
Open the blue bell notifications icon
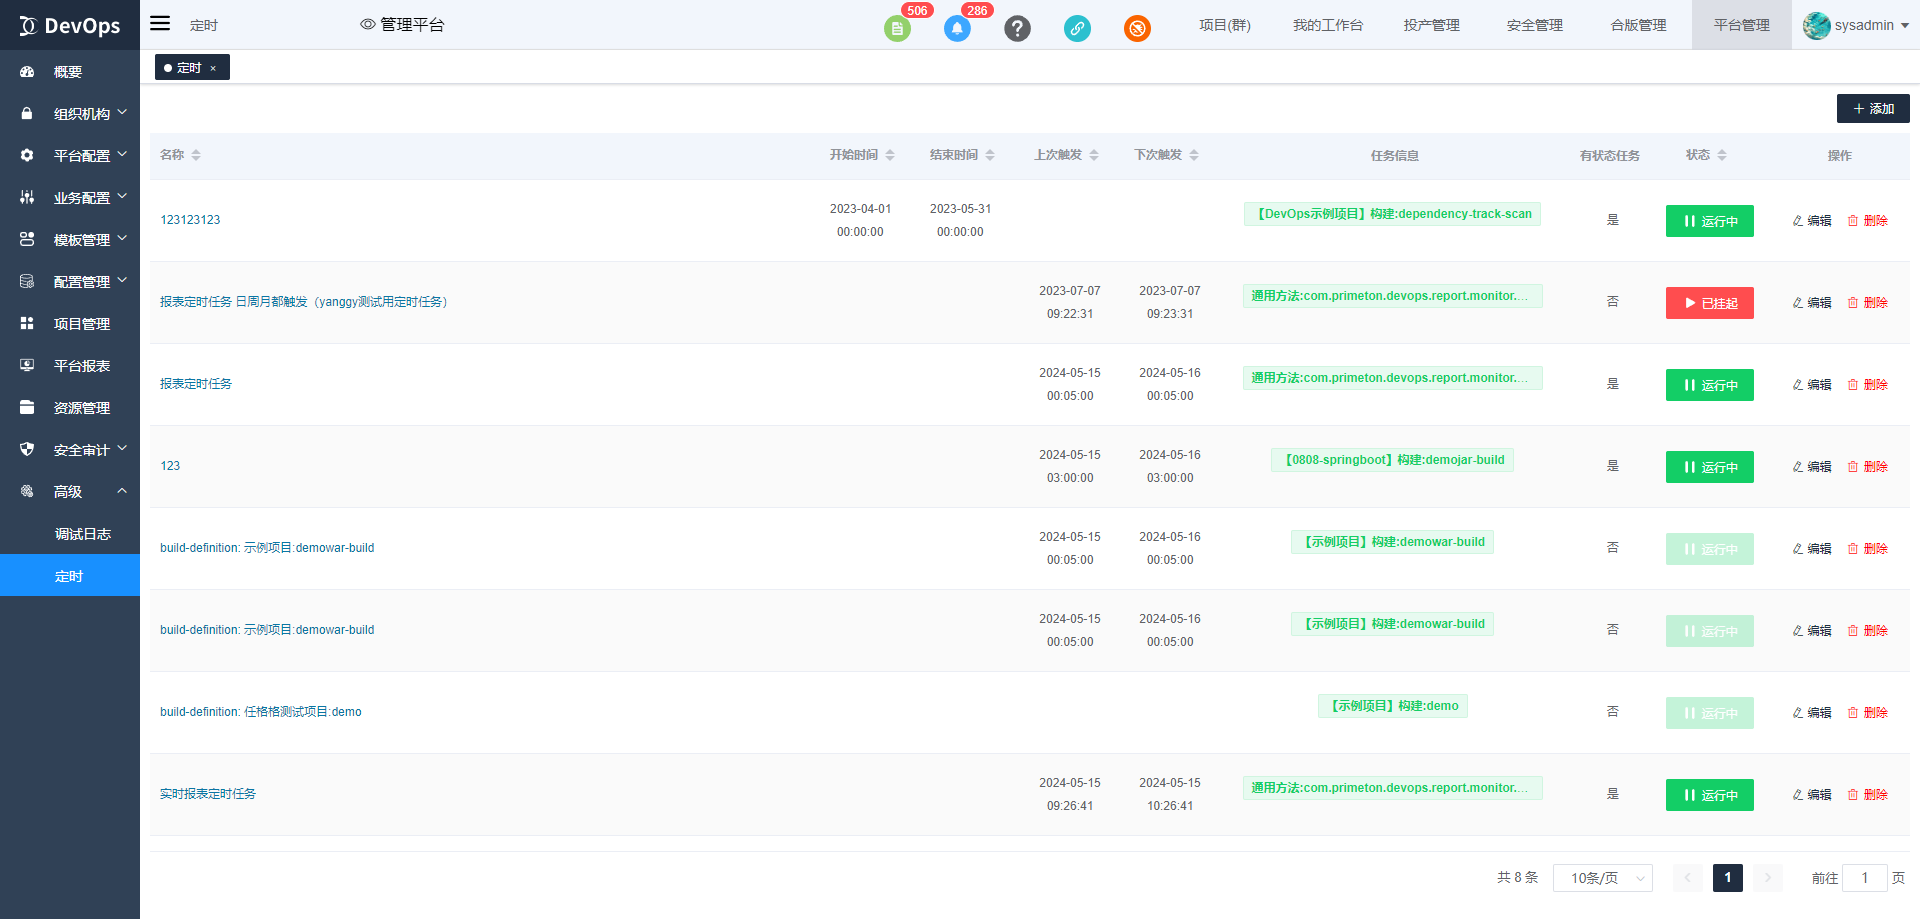point(957,29)
